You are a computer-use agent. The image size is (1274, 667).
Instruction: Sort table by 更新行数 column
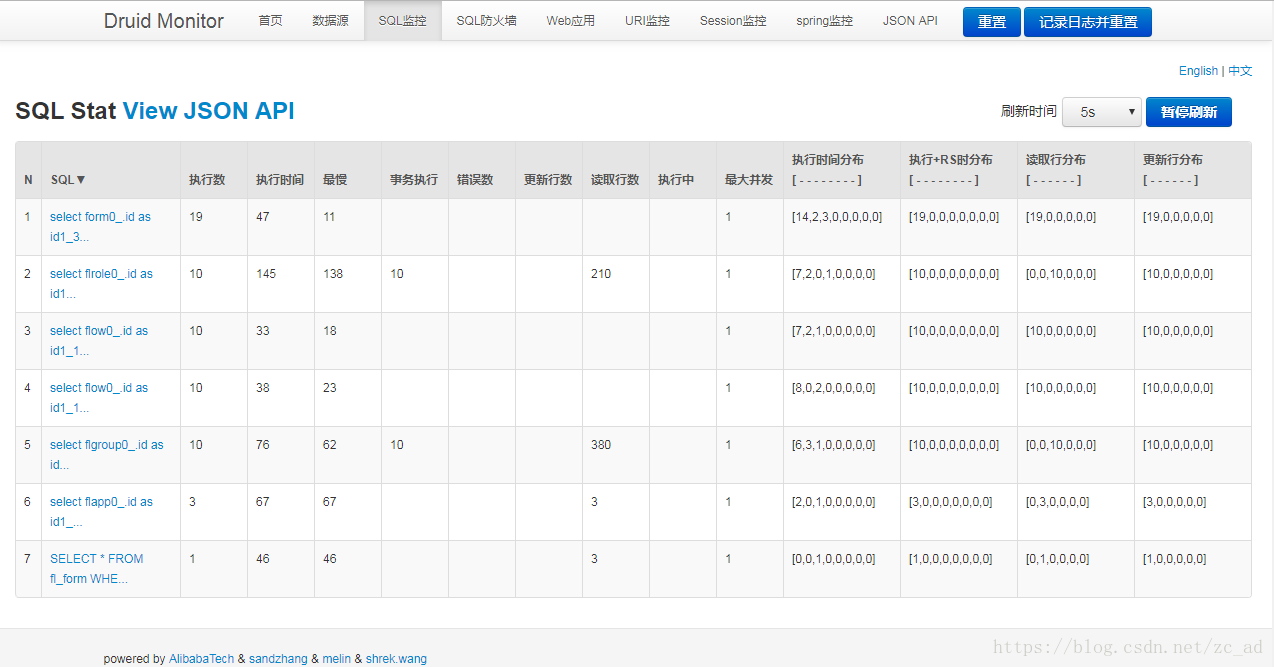[x=548, y=180]
